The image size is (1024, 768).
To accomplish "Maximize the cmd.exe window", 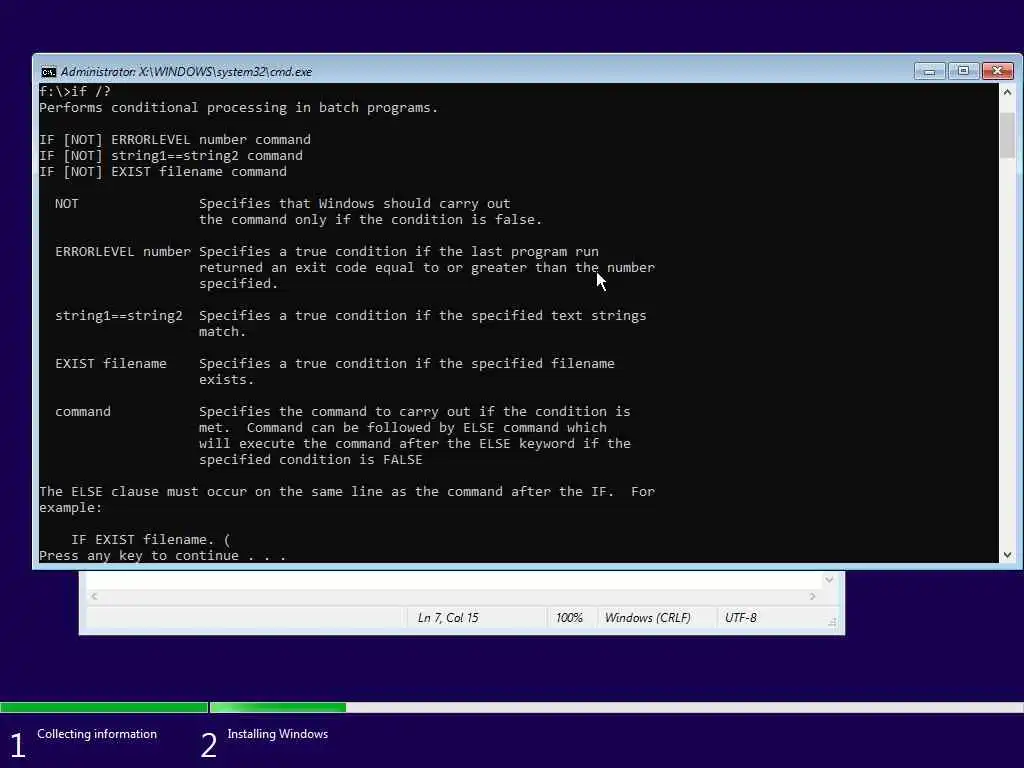I will pos(963,71).
